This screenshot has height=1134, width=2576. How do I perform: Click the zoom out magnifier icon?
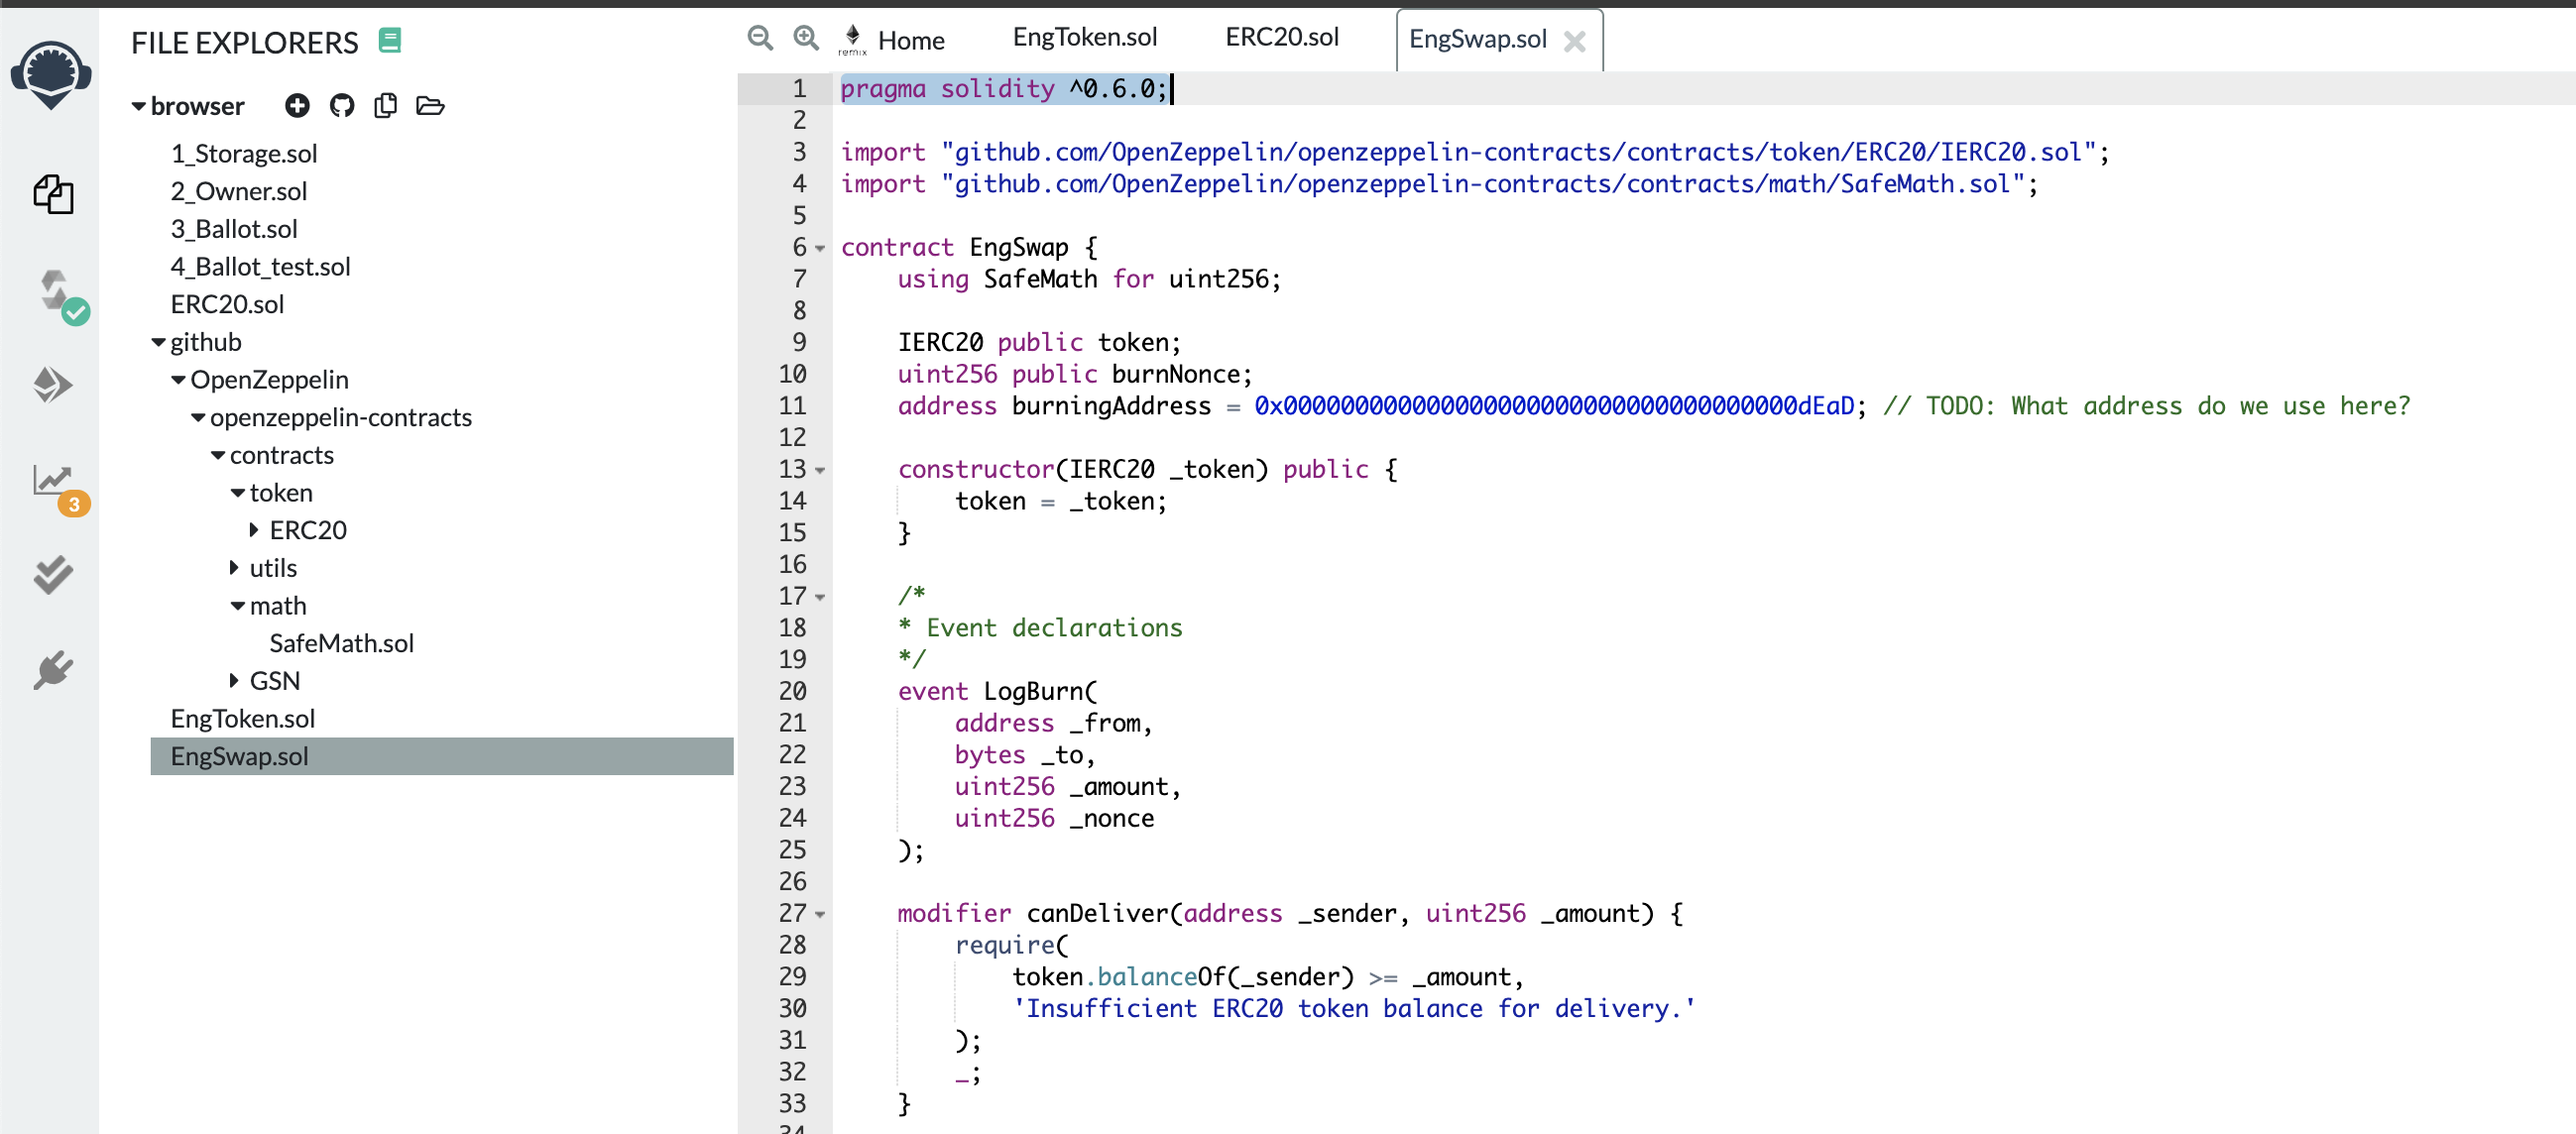(x=760, y=38)
